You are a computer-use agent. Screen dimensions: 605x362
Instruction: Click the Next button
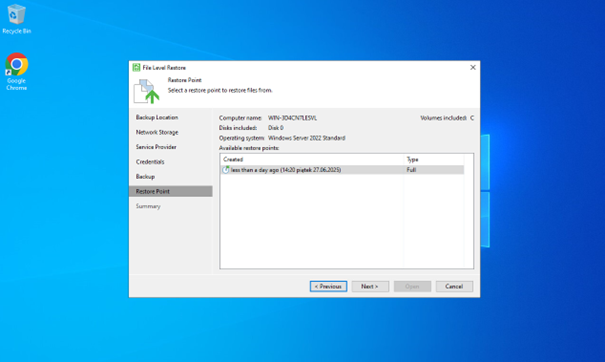(x=370, y=286)
